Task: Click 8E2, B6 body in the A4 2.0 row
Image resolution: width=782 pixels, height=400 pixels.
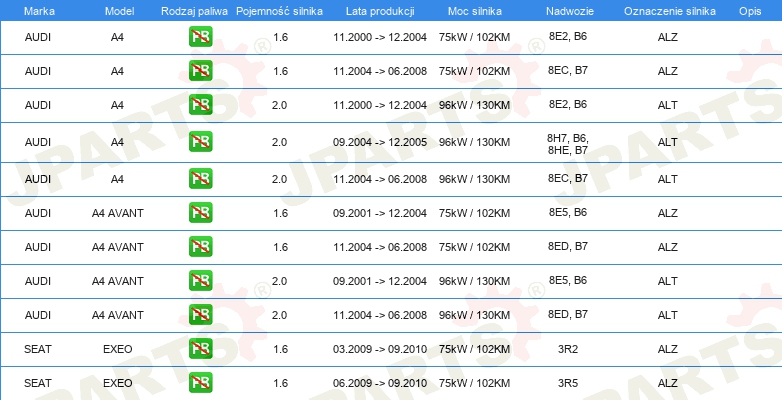Action: click(568, 104)
